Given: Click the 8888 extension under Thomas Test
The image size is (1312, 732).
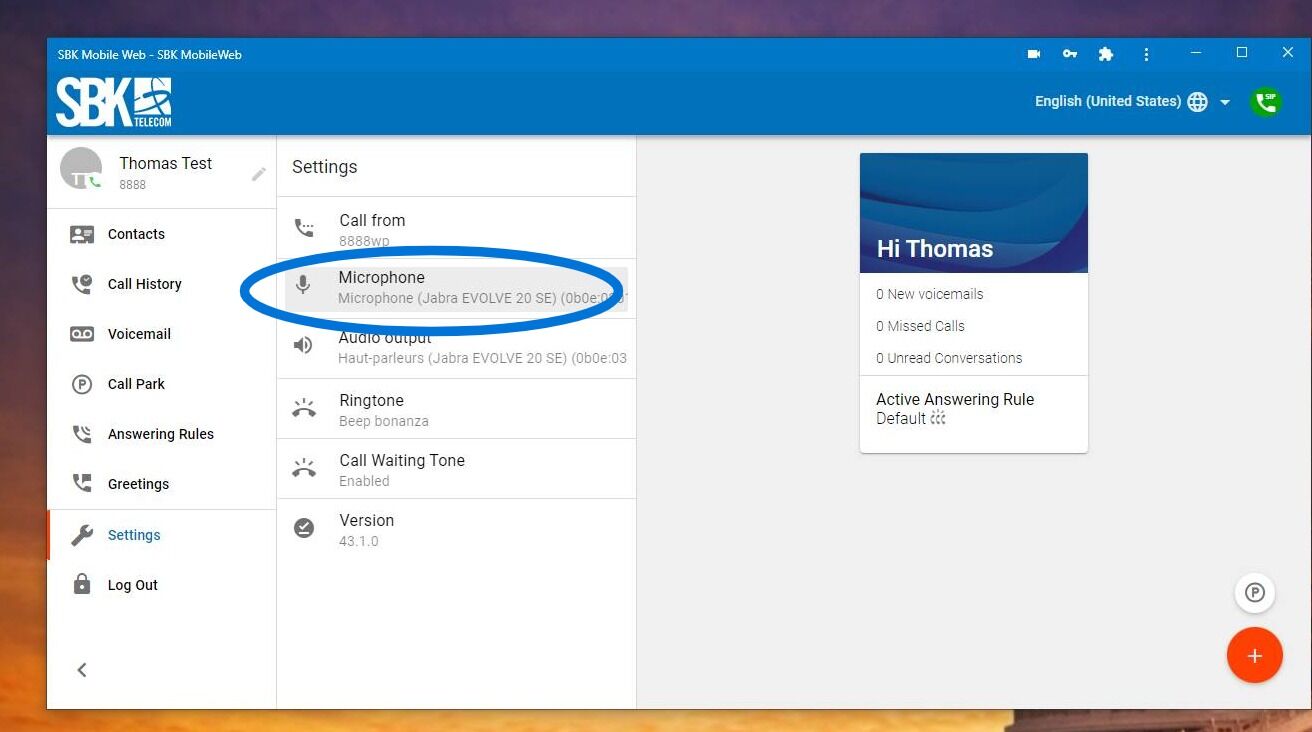Looking at the screenshot, I should pyautogui.click(x=133, y=185).
